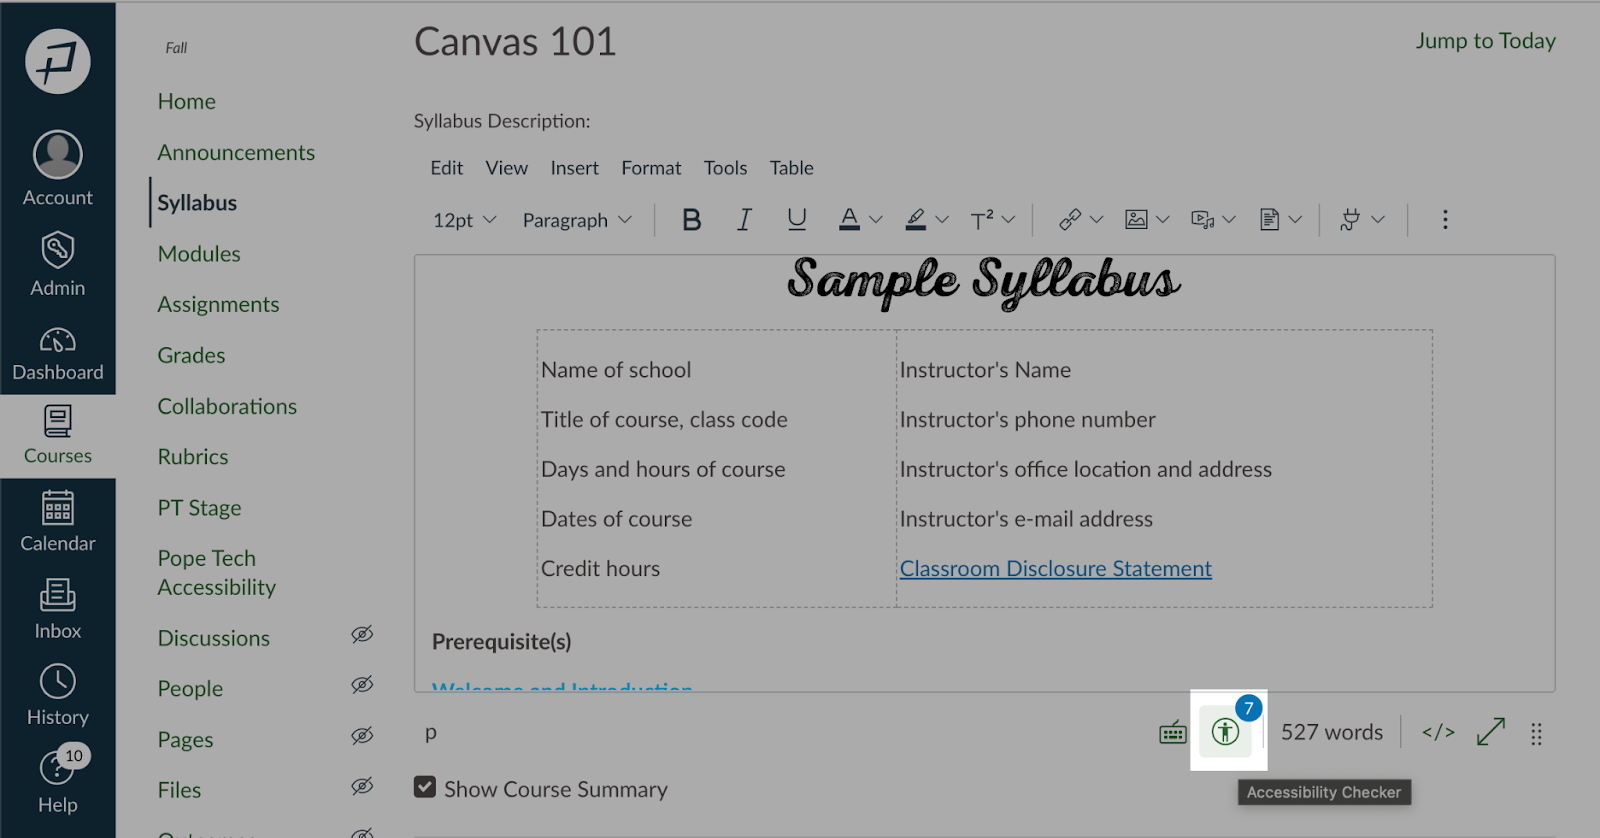Screen dimensions: 1600x838
Task: Toggle the Files hidden eye icon
Action: 362,787
